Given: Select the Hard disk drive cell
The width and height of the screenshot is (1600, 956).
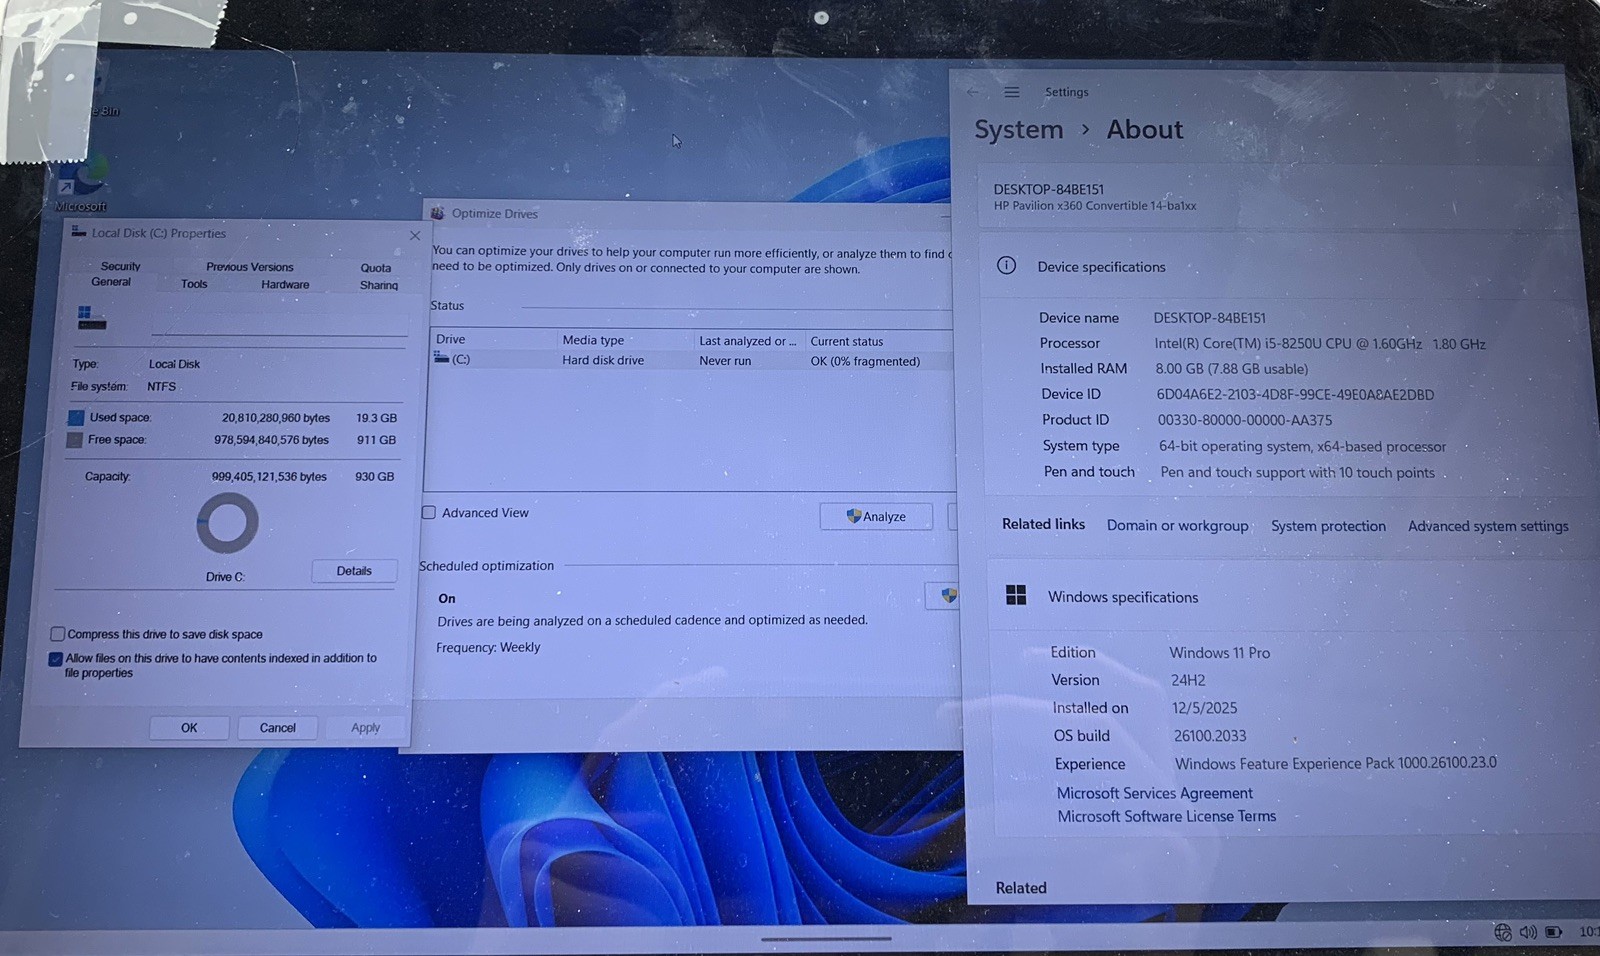Looking at the screenshot, I should click(x=603, y=360).
